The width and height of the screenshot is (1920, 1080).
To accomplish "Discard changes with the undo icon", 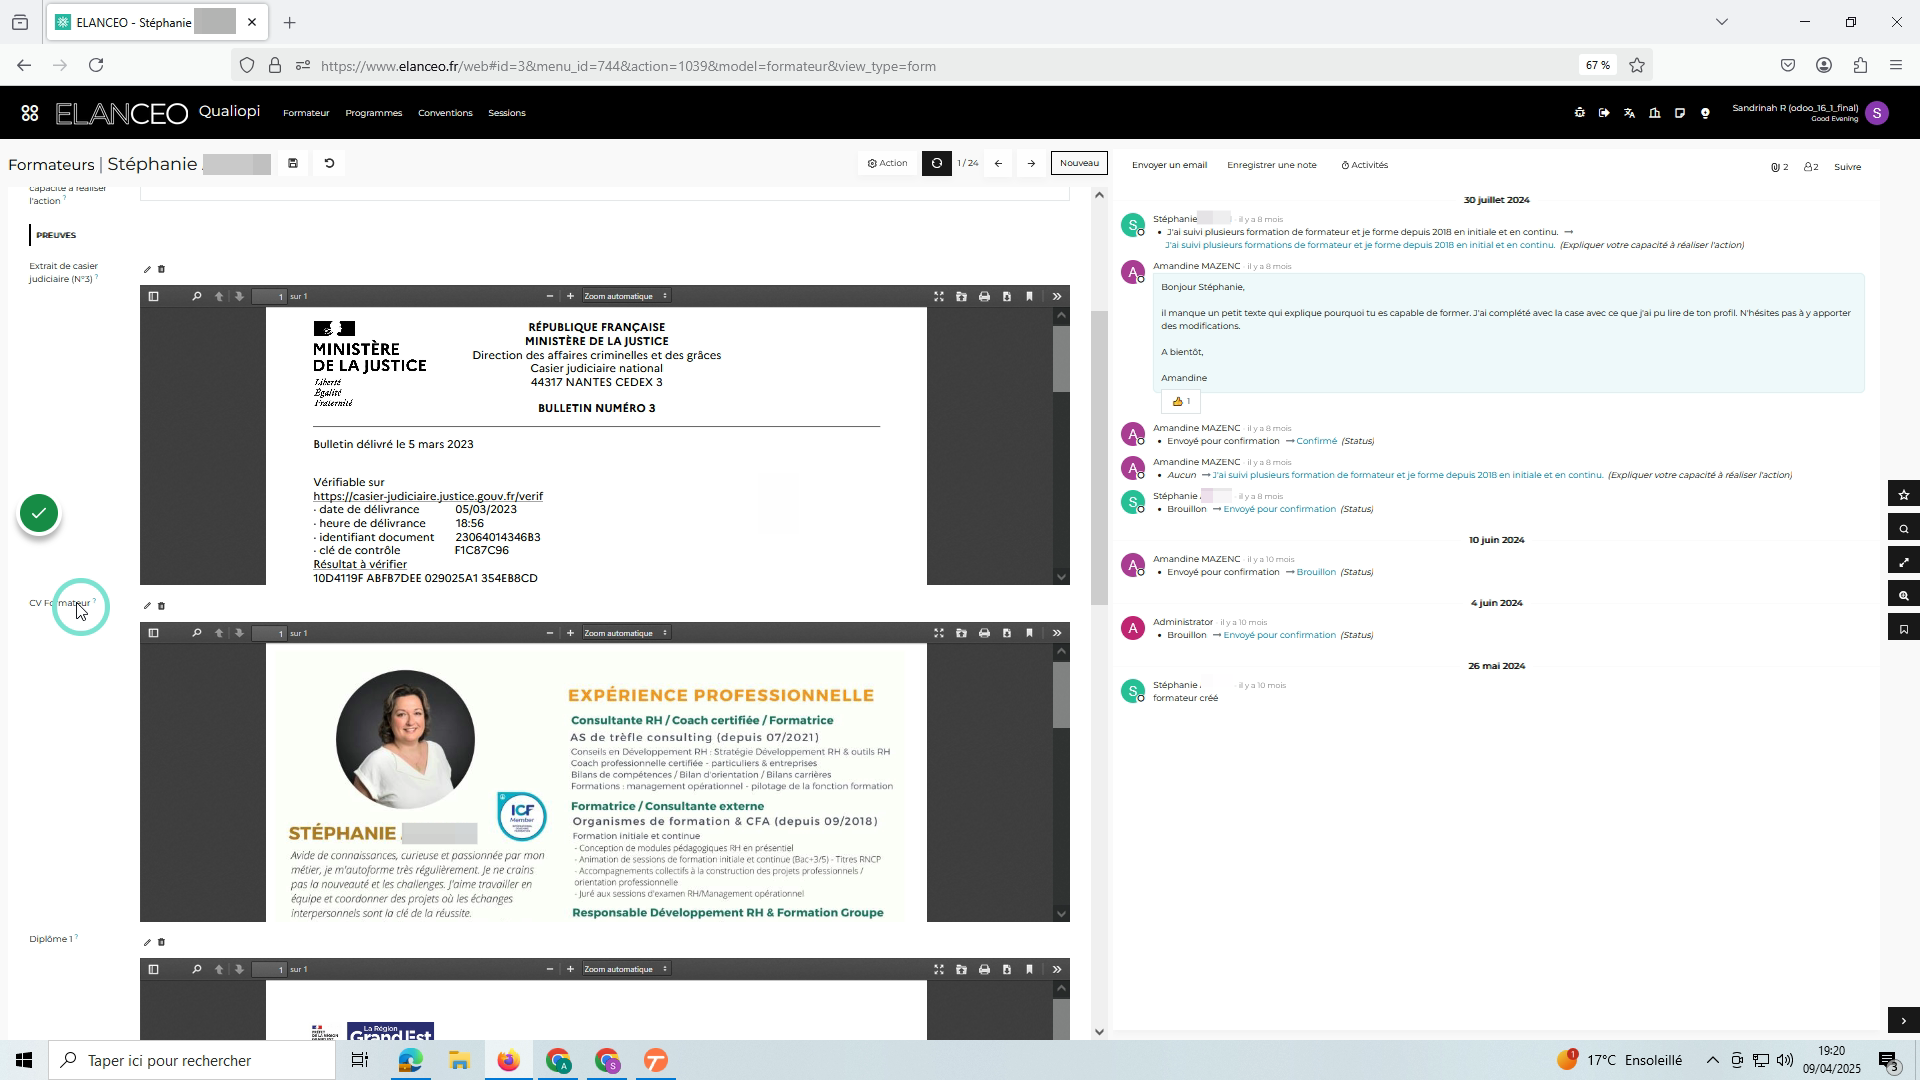I will click(329, 164).
